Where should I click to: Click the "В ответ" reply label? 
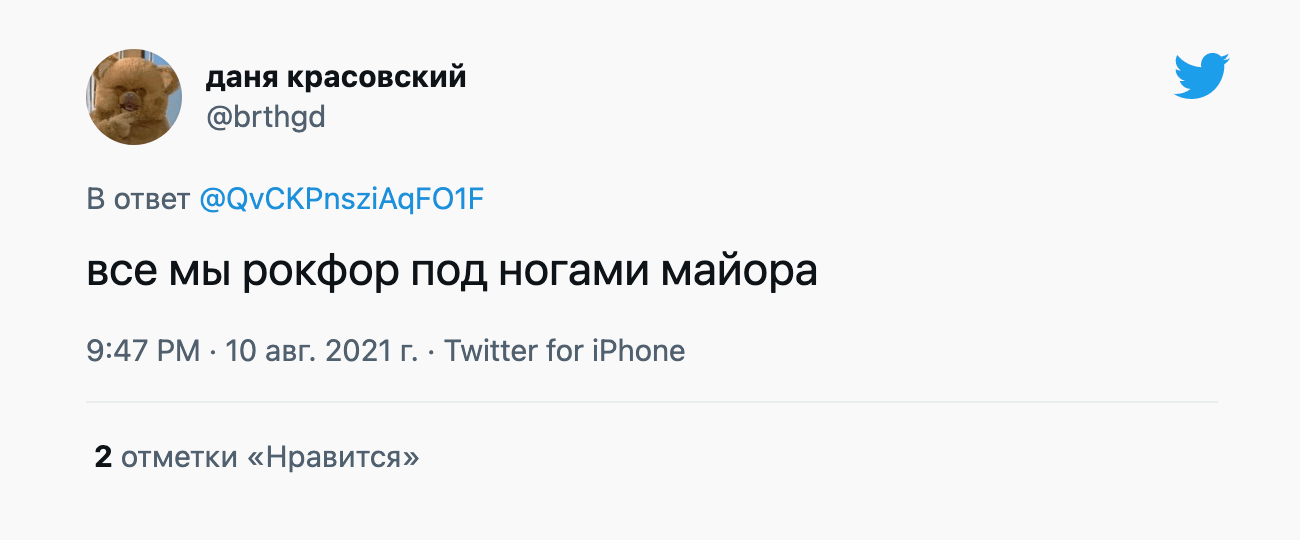[x=139, y=200]
